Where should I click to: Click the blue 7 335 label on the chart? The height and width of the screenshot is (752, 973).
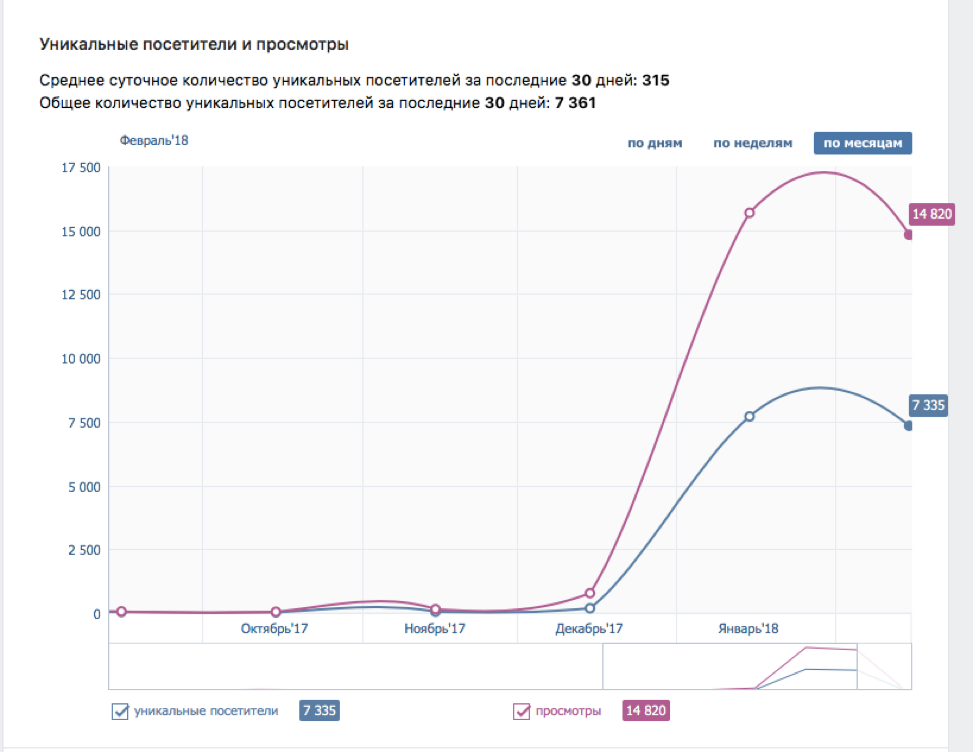[x=929, y=405]
